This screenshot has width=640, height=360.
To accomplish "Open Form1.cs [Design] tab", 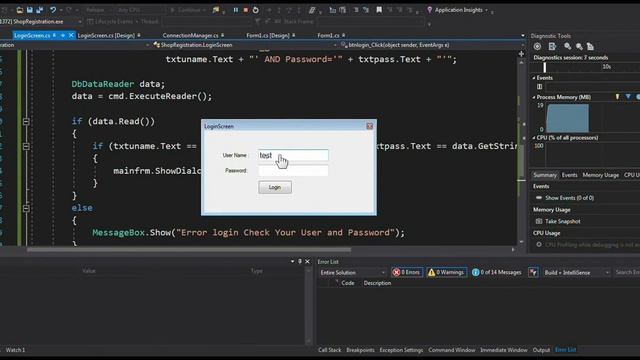I will tap(268, 36).
